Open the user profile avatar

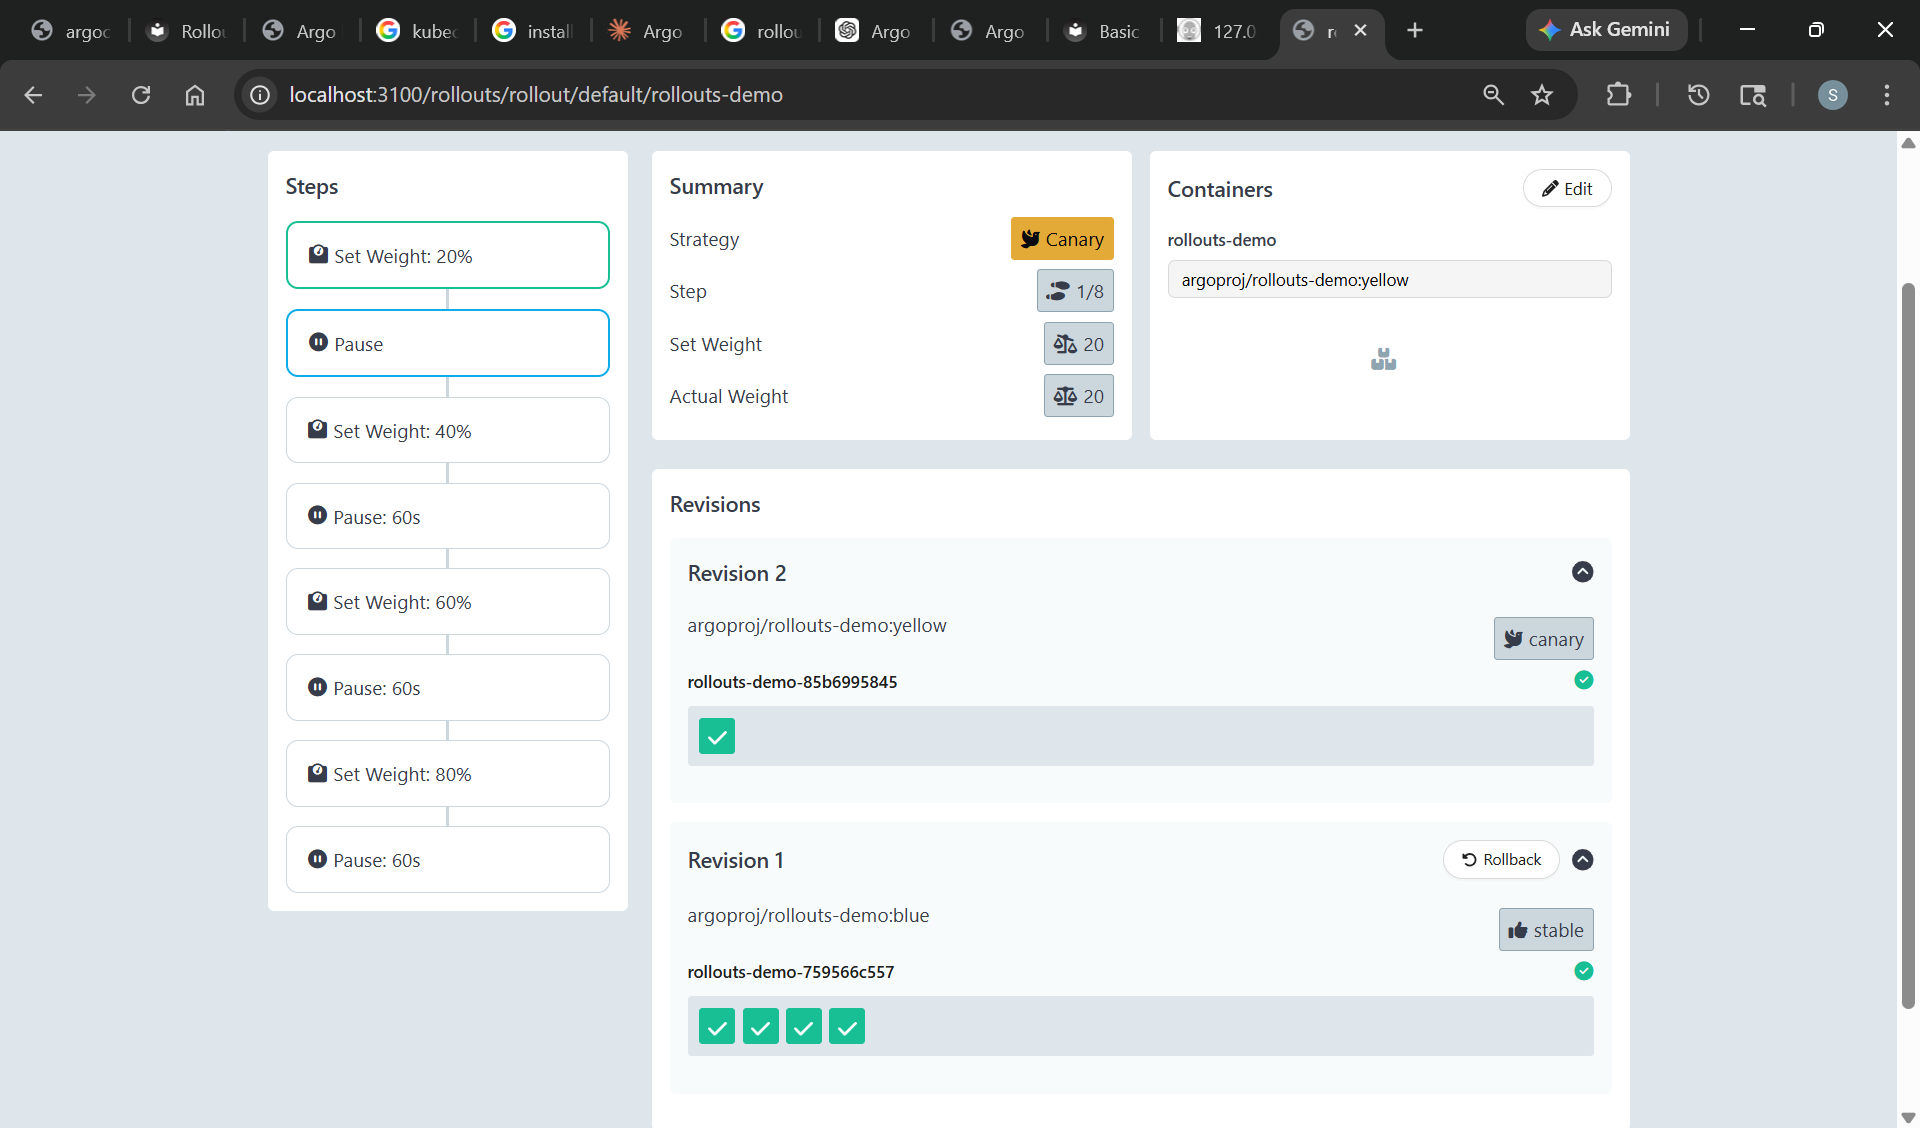point(1832,95)
